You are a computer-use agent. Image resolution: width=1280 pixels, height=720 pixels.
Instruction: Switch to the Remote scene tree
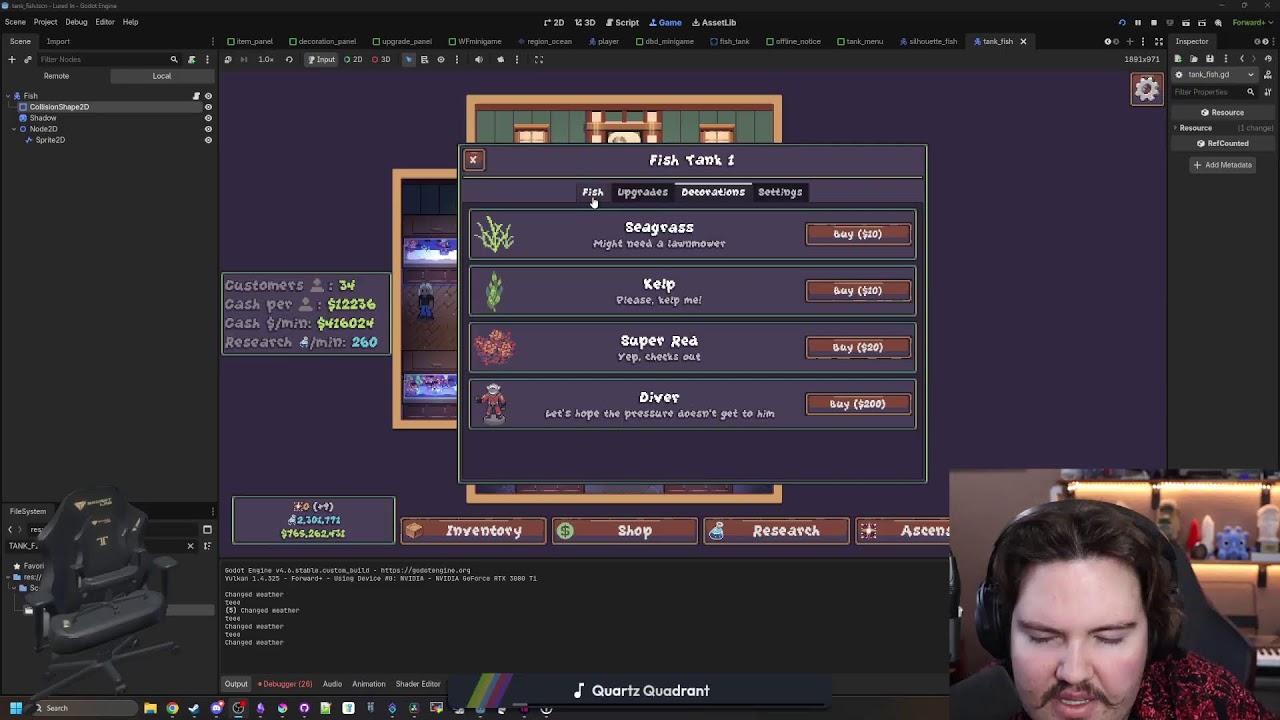coord(56,76)
